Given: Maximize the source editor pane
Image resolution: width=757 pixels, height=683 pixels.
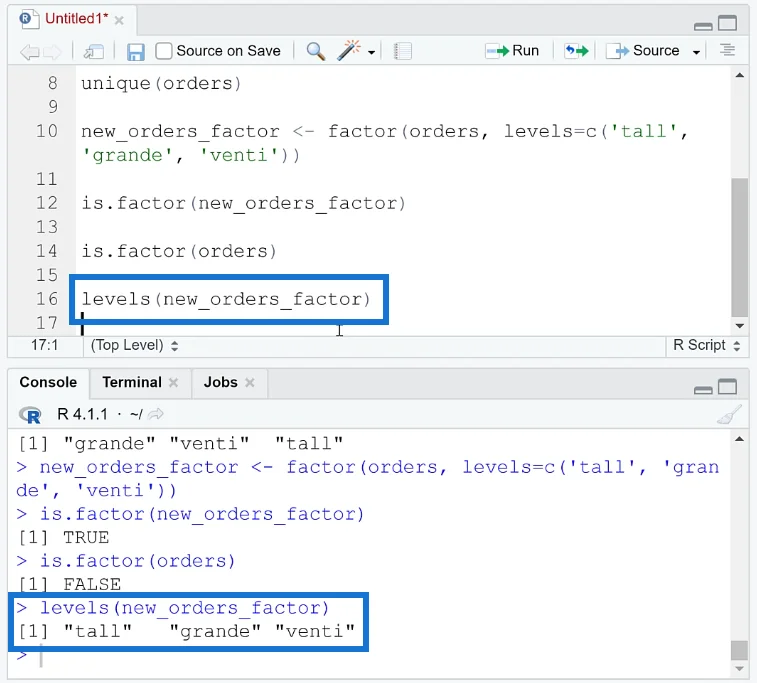Looking at the screenshot, I should [x=727, y=23].
